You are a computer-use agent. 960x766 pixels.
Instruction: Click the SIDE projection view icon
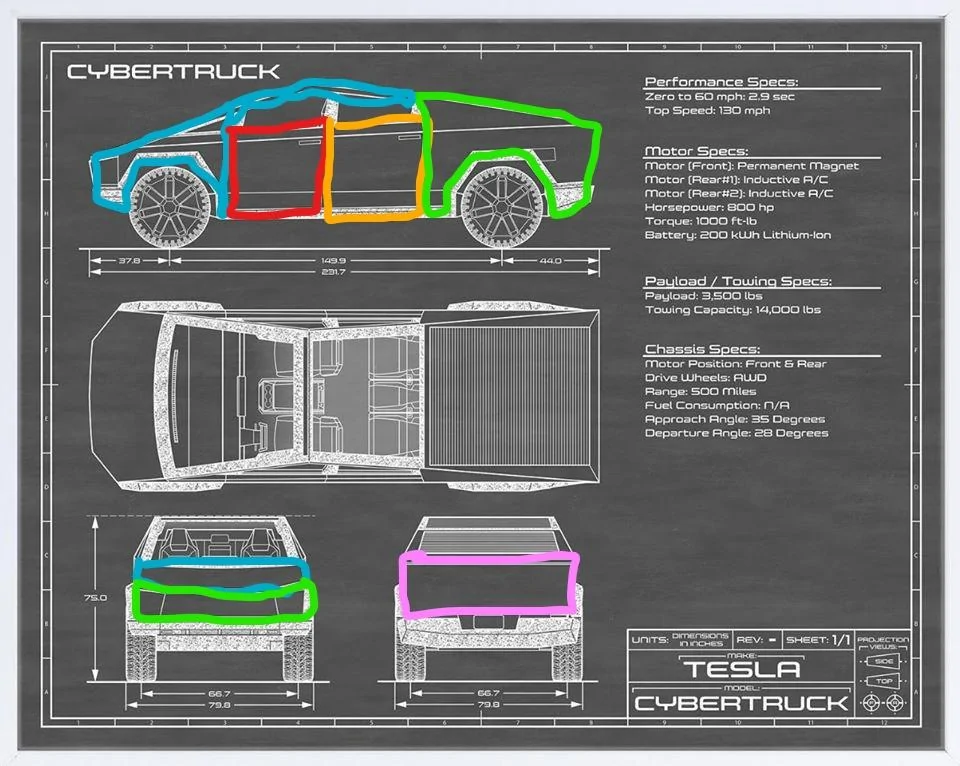[883, 661]
